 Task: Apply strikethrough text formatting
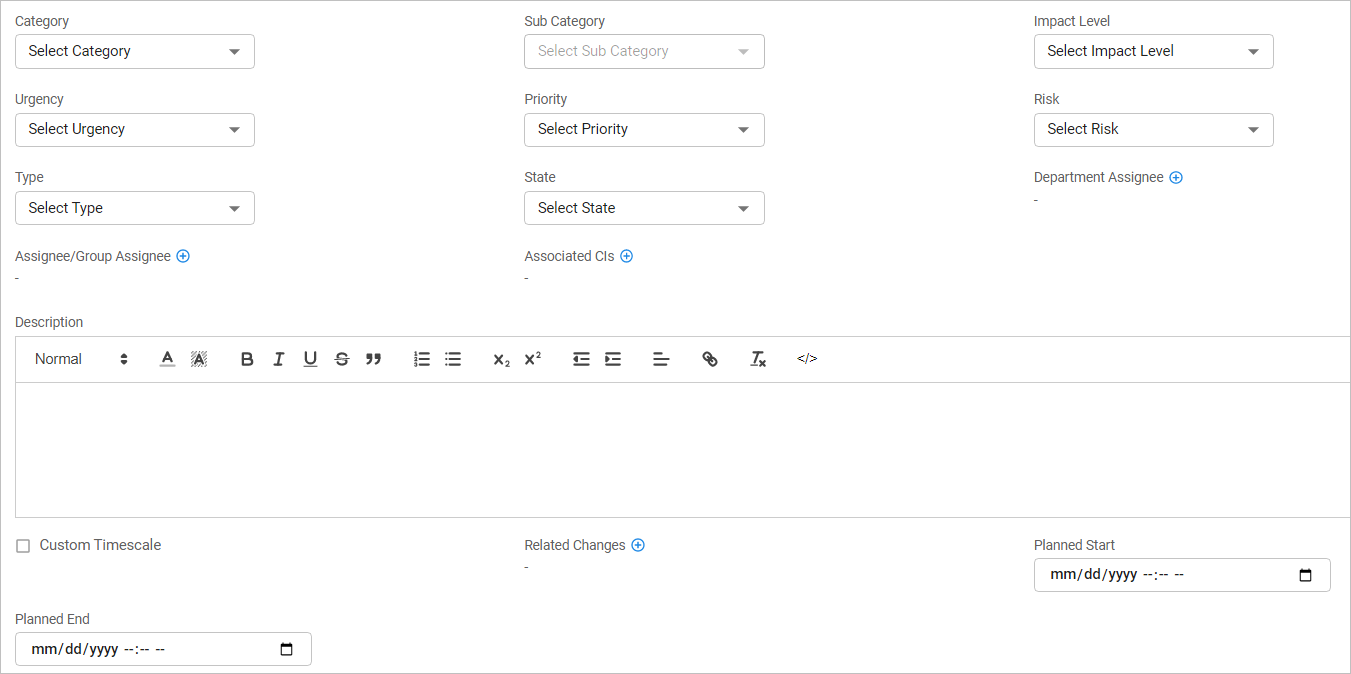[342, 359]
